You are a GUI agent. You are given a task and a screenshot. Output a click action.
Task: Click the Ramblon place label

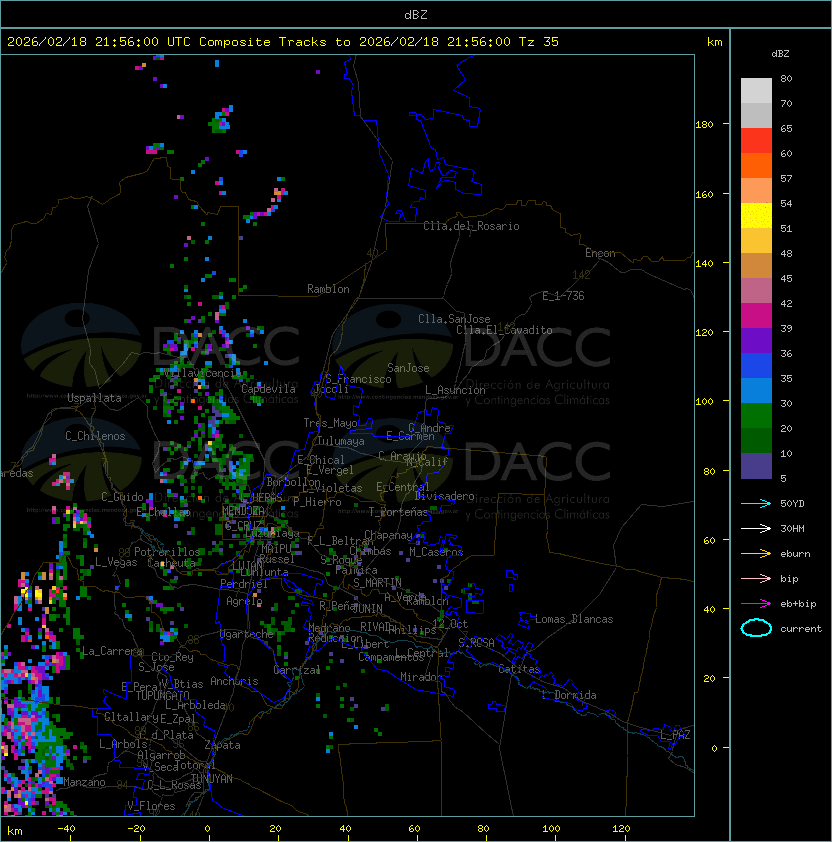pos(328,289)
